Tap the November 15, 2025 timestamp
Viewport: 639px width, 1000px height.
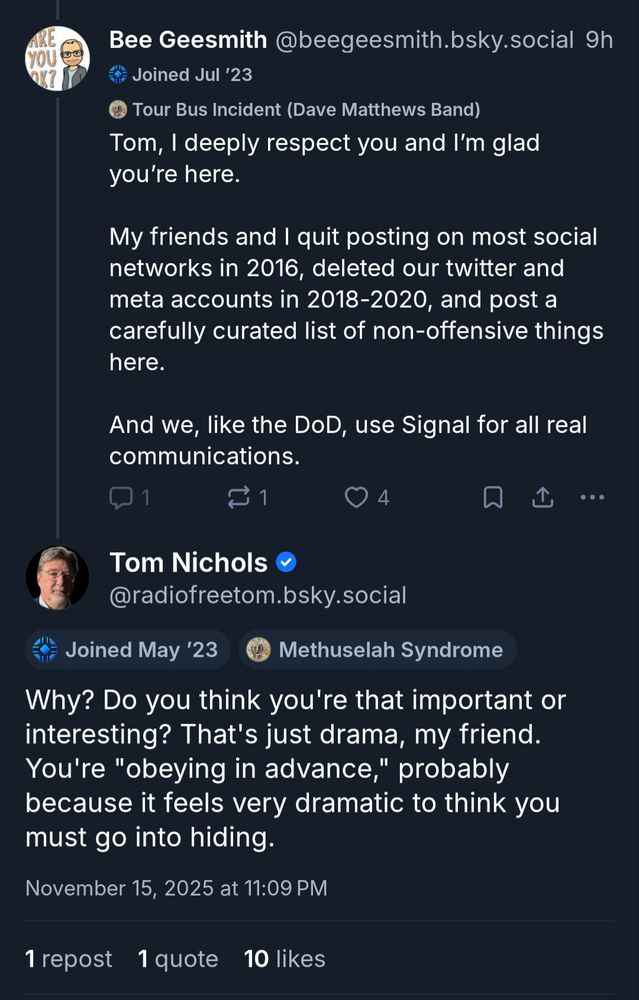175,888
